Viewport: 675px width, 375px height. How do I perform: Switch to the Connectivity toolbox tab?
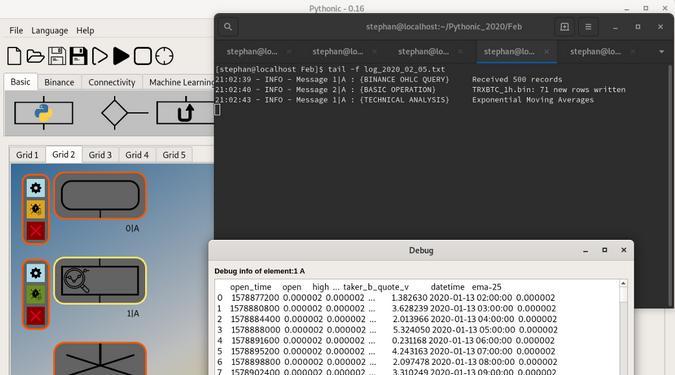click(x=111, y=82)
